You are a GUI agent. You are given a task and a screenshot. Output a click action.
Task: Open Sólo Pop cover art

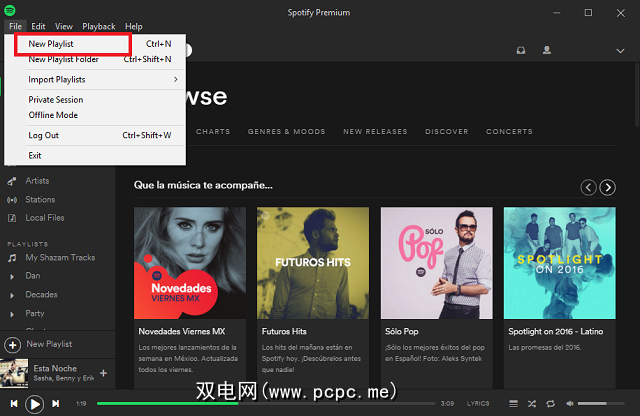click(436, 263)
